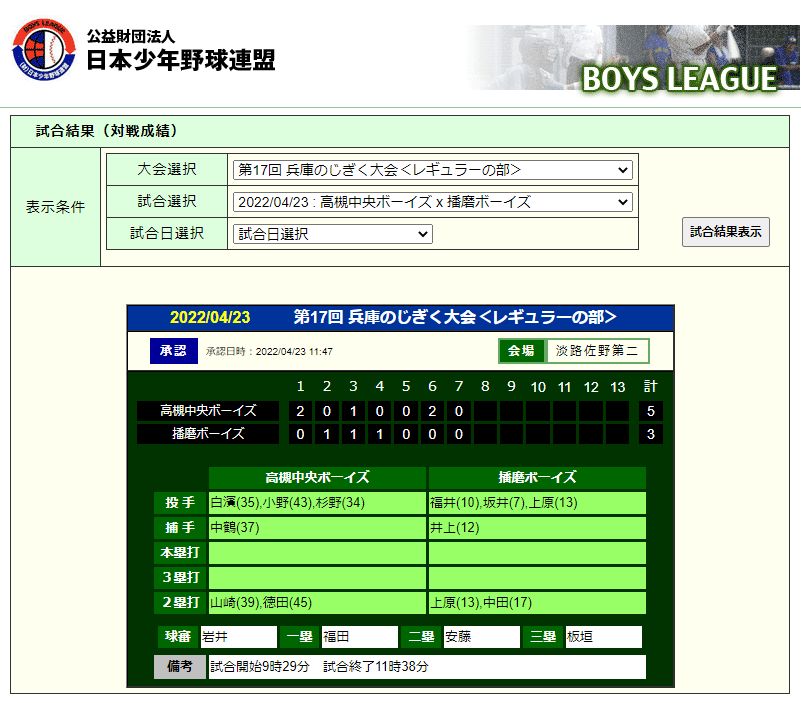Click the venue name 淡路佐野第二

click(597, 350)
